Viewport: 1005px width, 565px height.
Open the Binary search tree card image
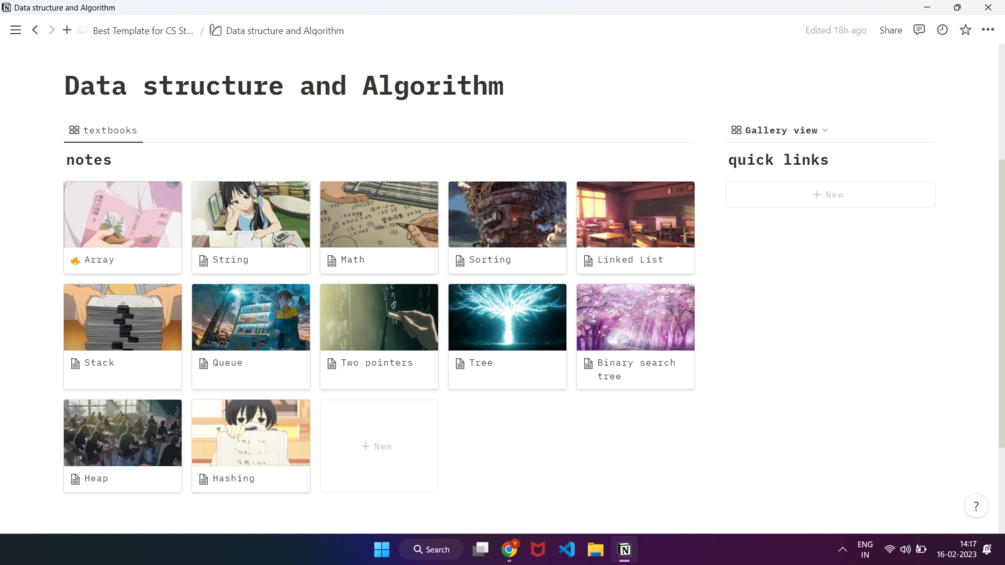point(635,317)
